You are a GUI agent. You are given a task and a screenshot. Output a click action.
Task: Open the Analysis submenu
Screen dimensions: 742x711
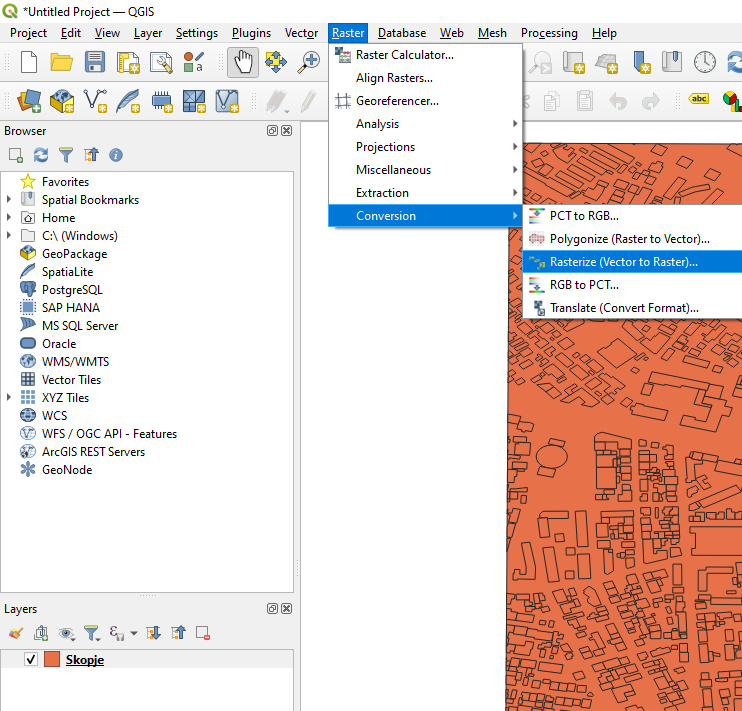point(425,124)
